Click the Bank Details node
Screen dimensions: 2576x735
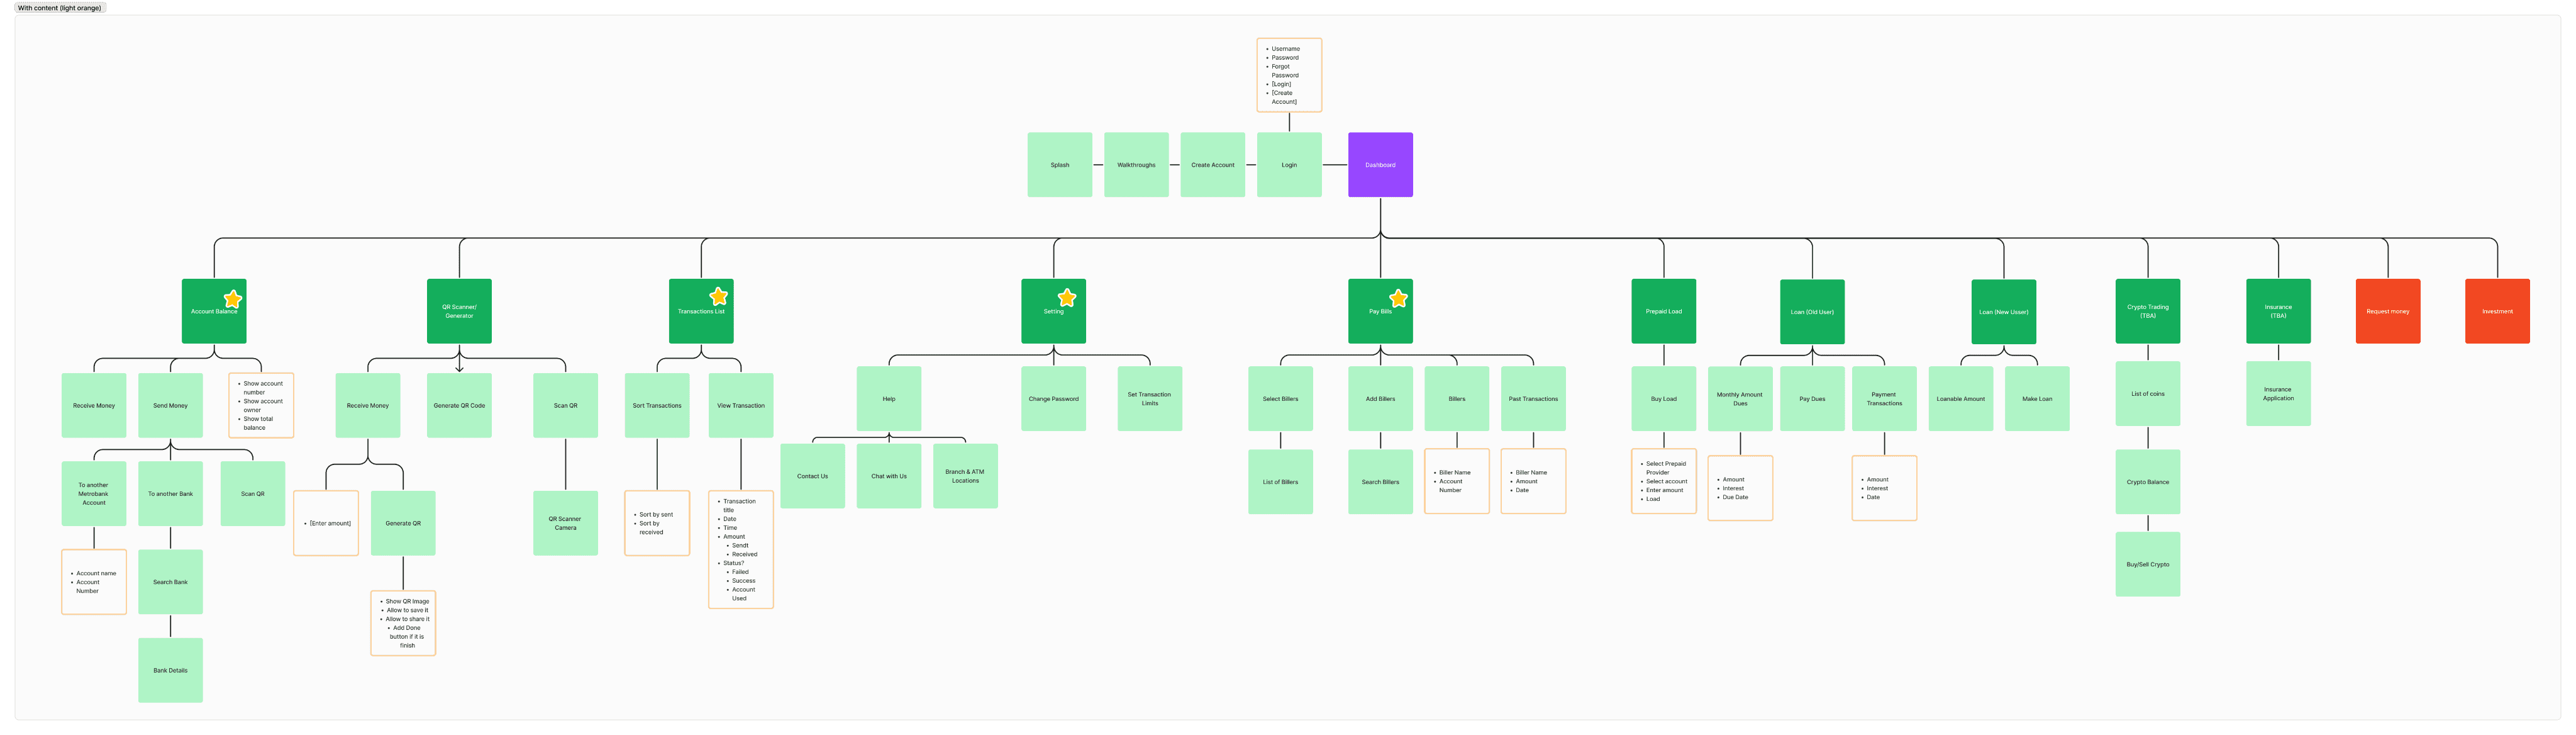click(x=170, y=670)
